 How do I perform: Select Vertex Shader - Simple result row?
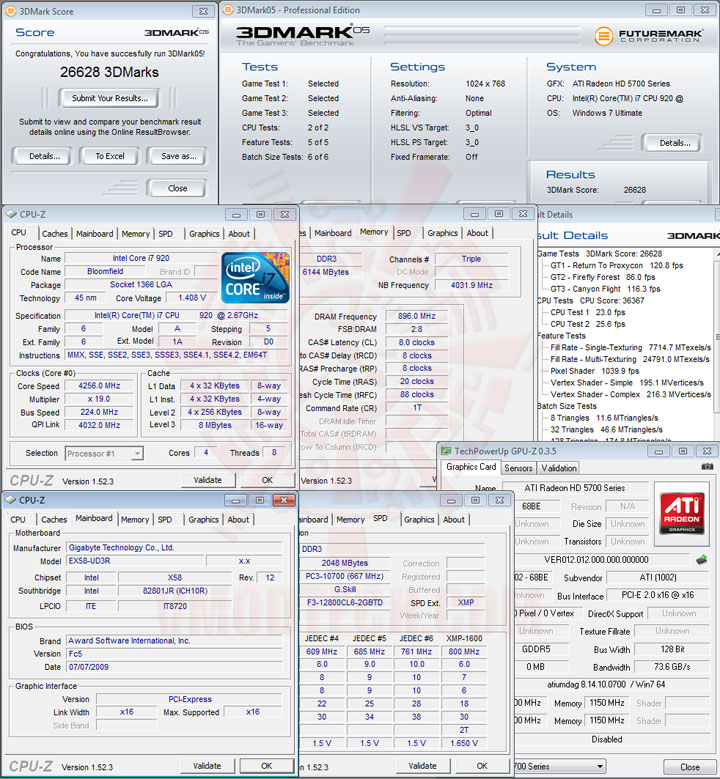pos(627,383)
